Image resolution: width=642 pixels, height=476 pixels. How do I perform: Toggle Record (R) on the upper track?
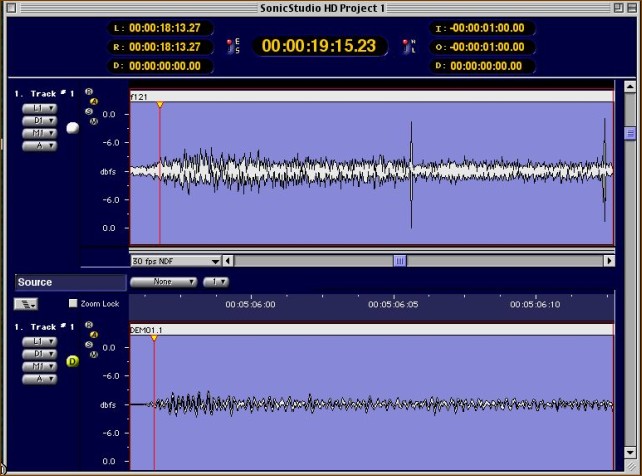tap(89, 91)
